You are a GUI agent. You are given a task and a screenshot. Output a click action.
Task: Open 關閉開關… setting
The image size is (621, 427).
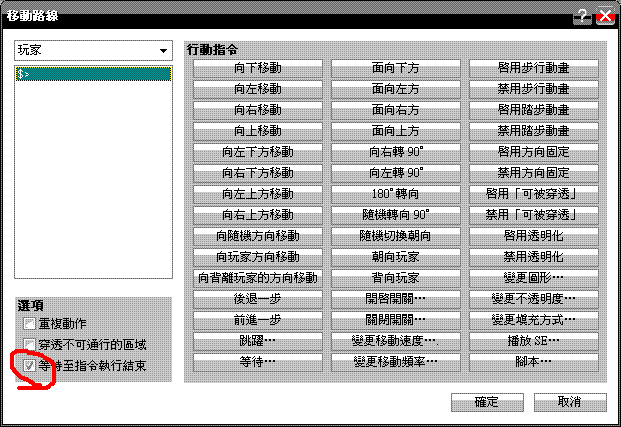pos(396,320)
